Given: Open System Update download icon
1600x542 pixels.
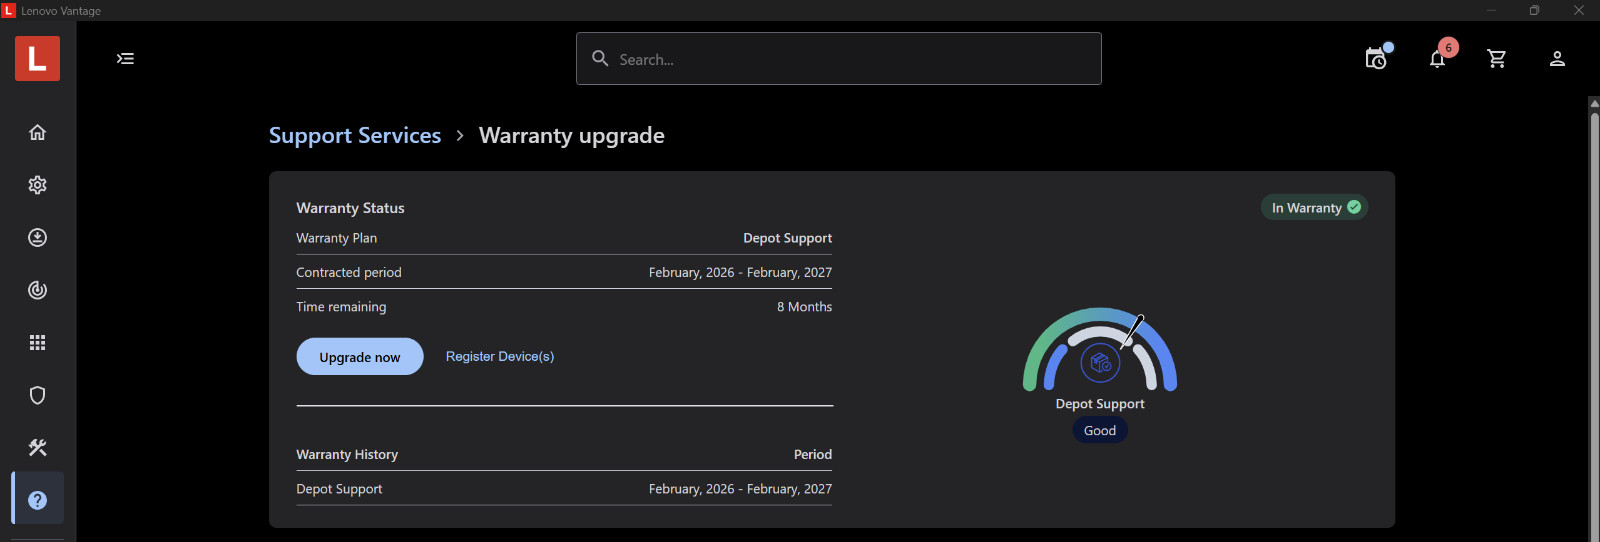Looking at the screenshot, I should coord(37,237).
